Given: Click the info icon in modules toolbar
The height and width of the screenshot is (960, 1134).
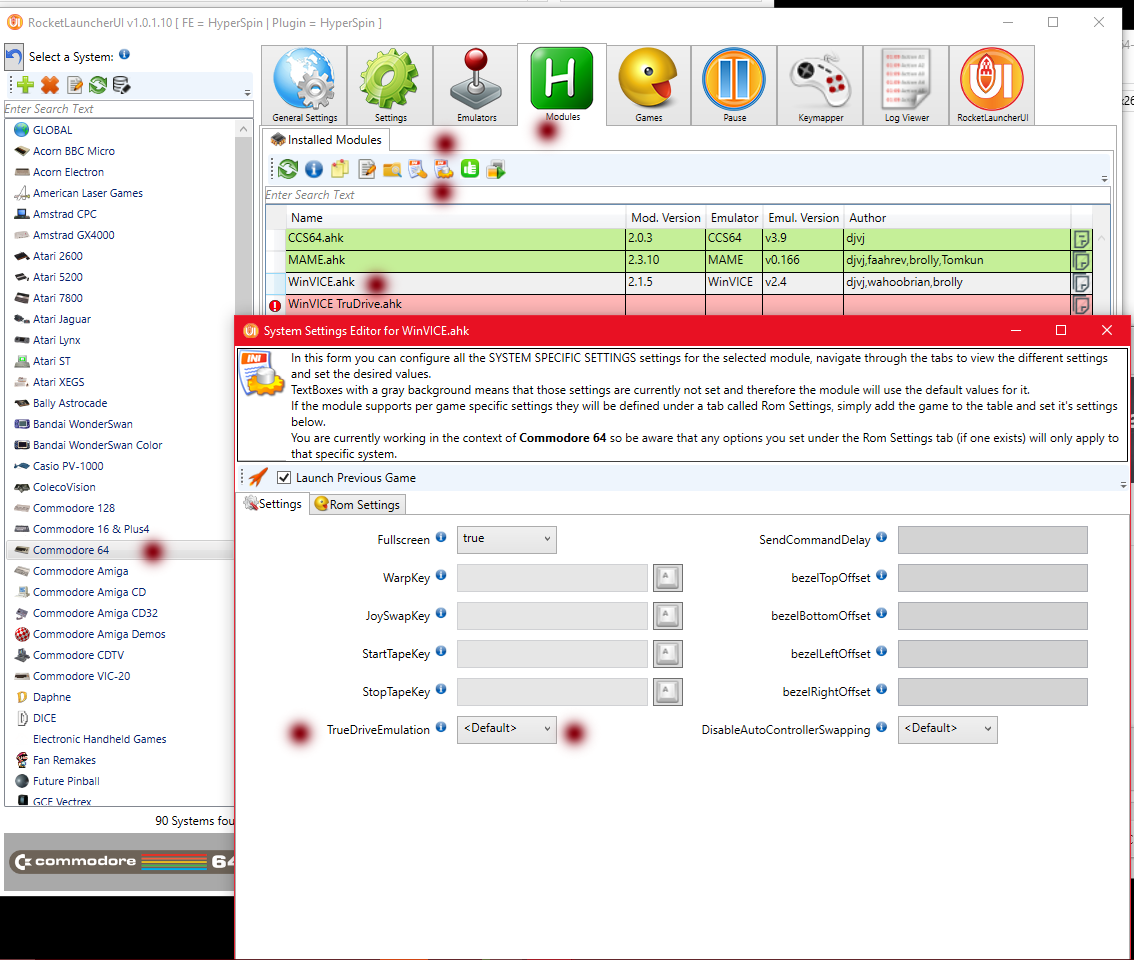Looking at the screenshot, I should pyautogui.click(x=314, y=170).
